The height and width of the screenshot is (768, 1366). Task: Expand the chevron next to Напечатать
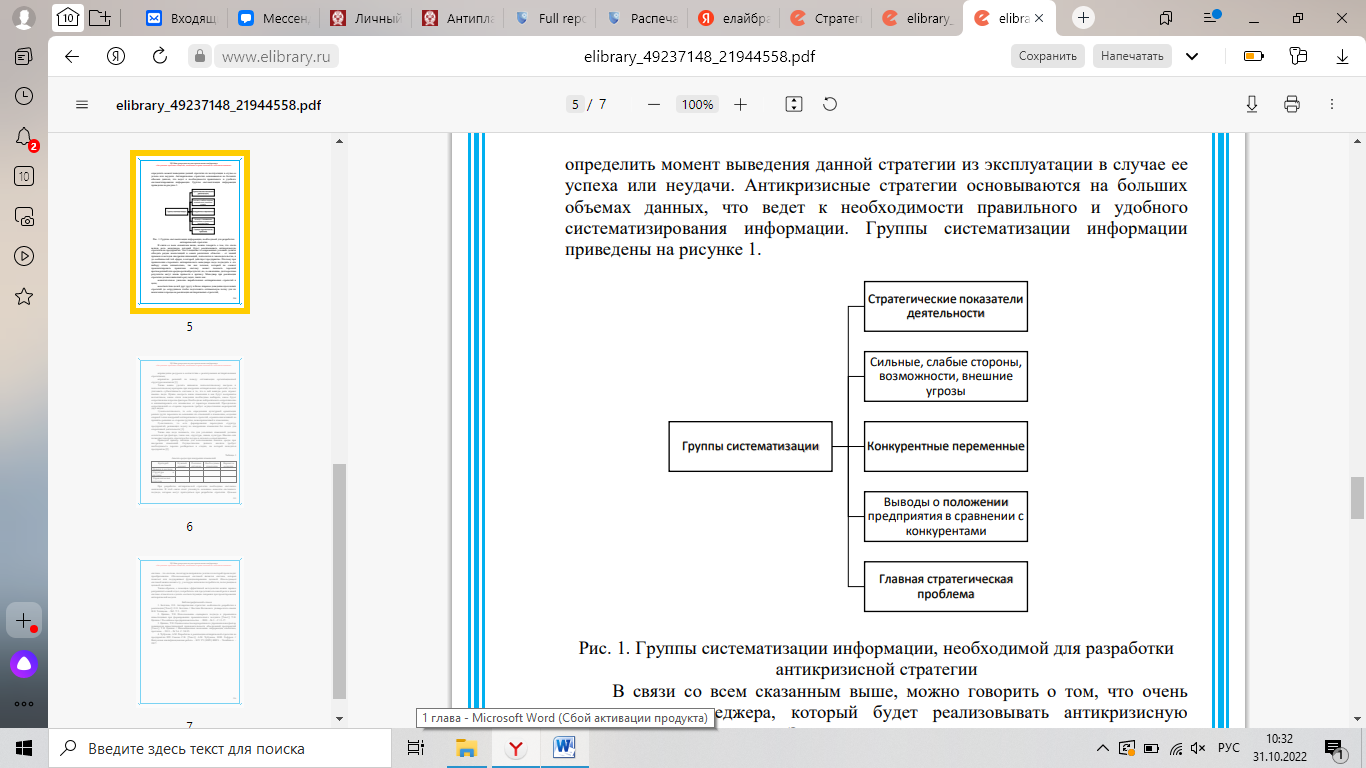click(1193, 56)
